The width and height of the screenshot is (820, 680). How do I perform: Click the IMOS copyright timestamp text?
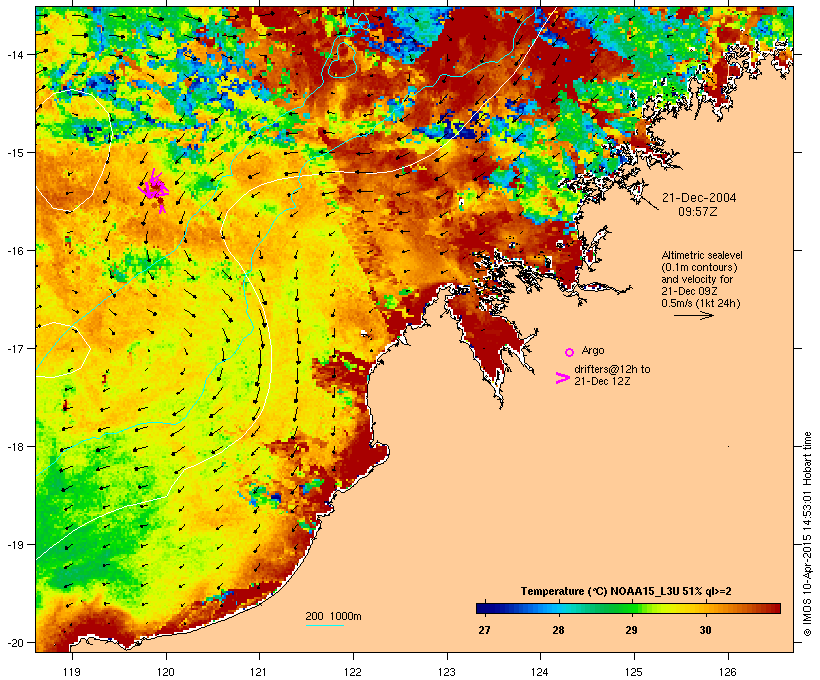pos(807,534)
